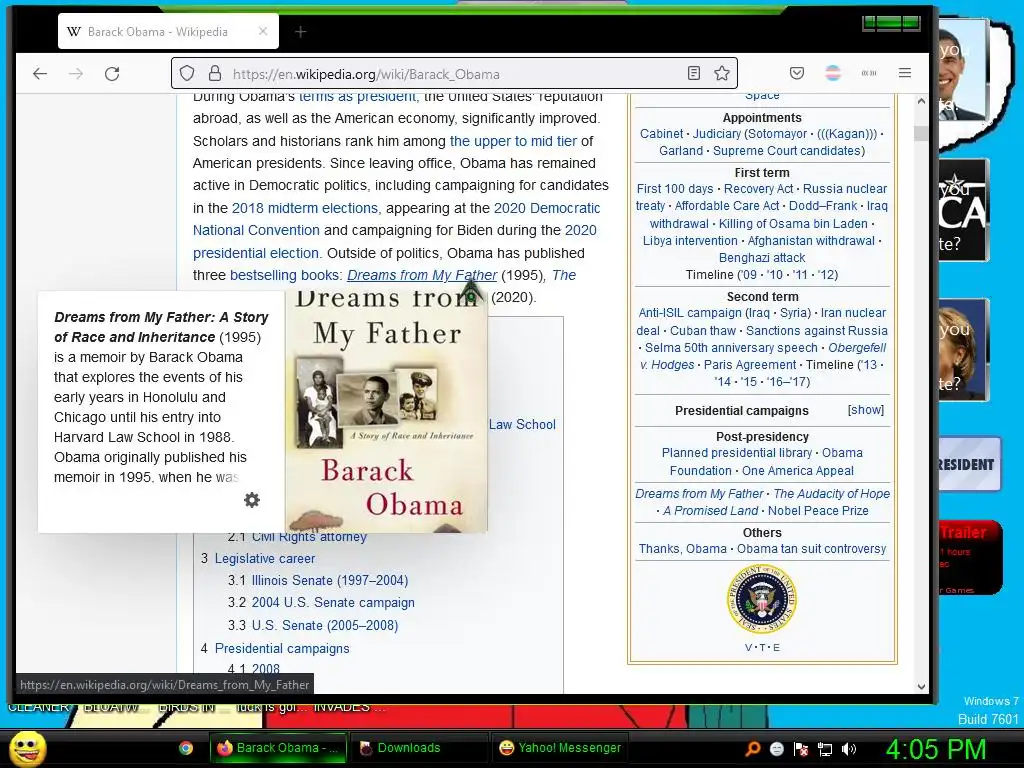The image size is (1024, 768).
Task: Switch to Barack Obama Firefox taskbar button
Action: [279, 748]
